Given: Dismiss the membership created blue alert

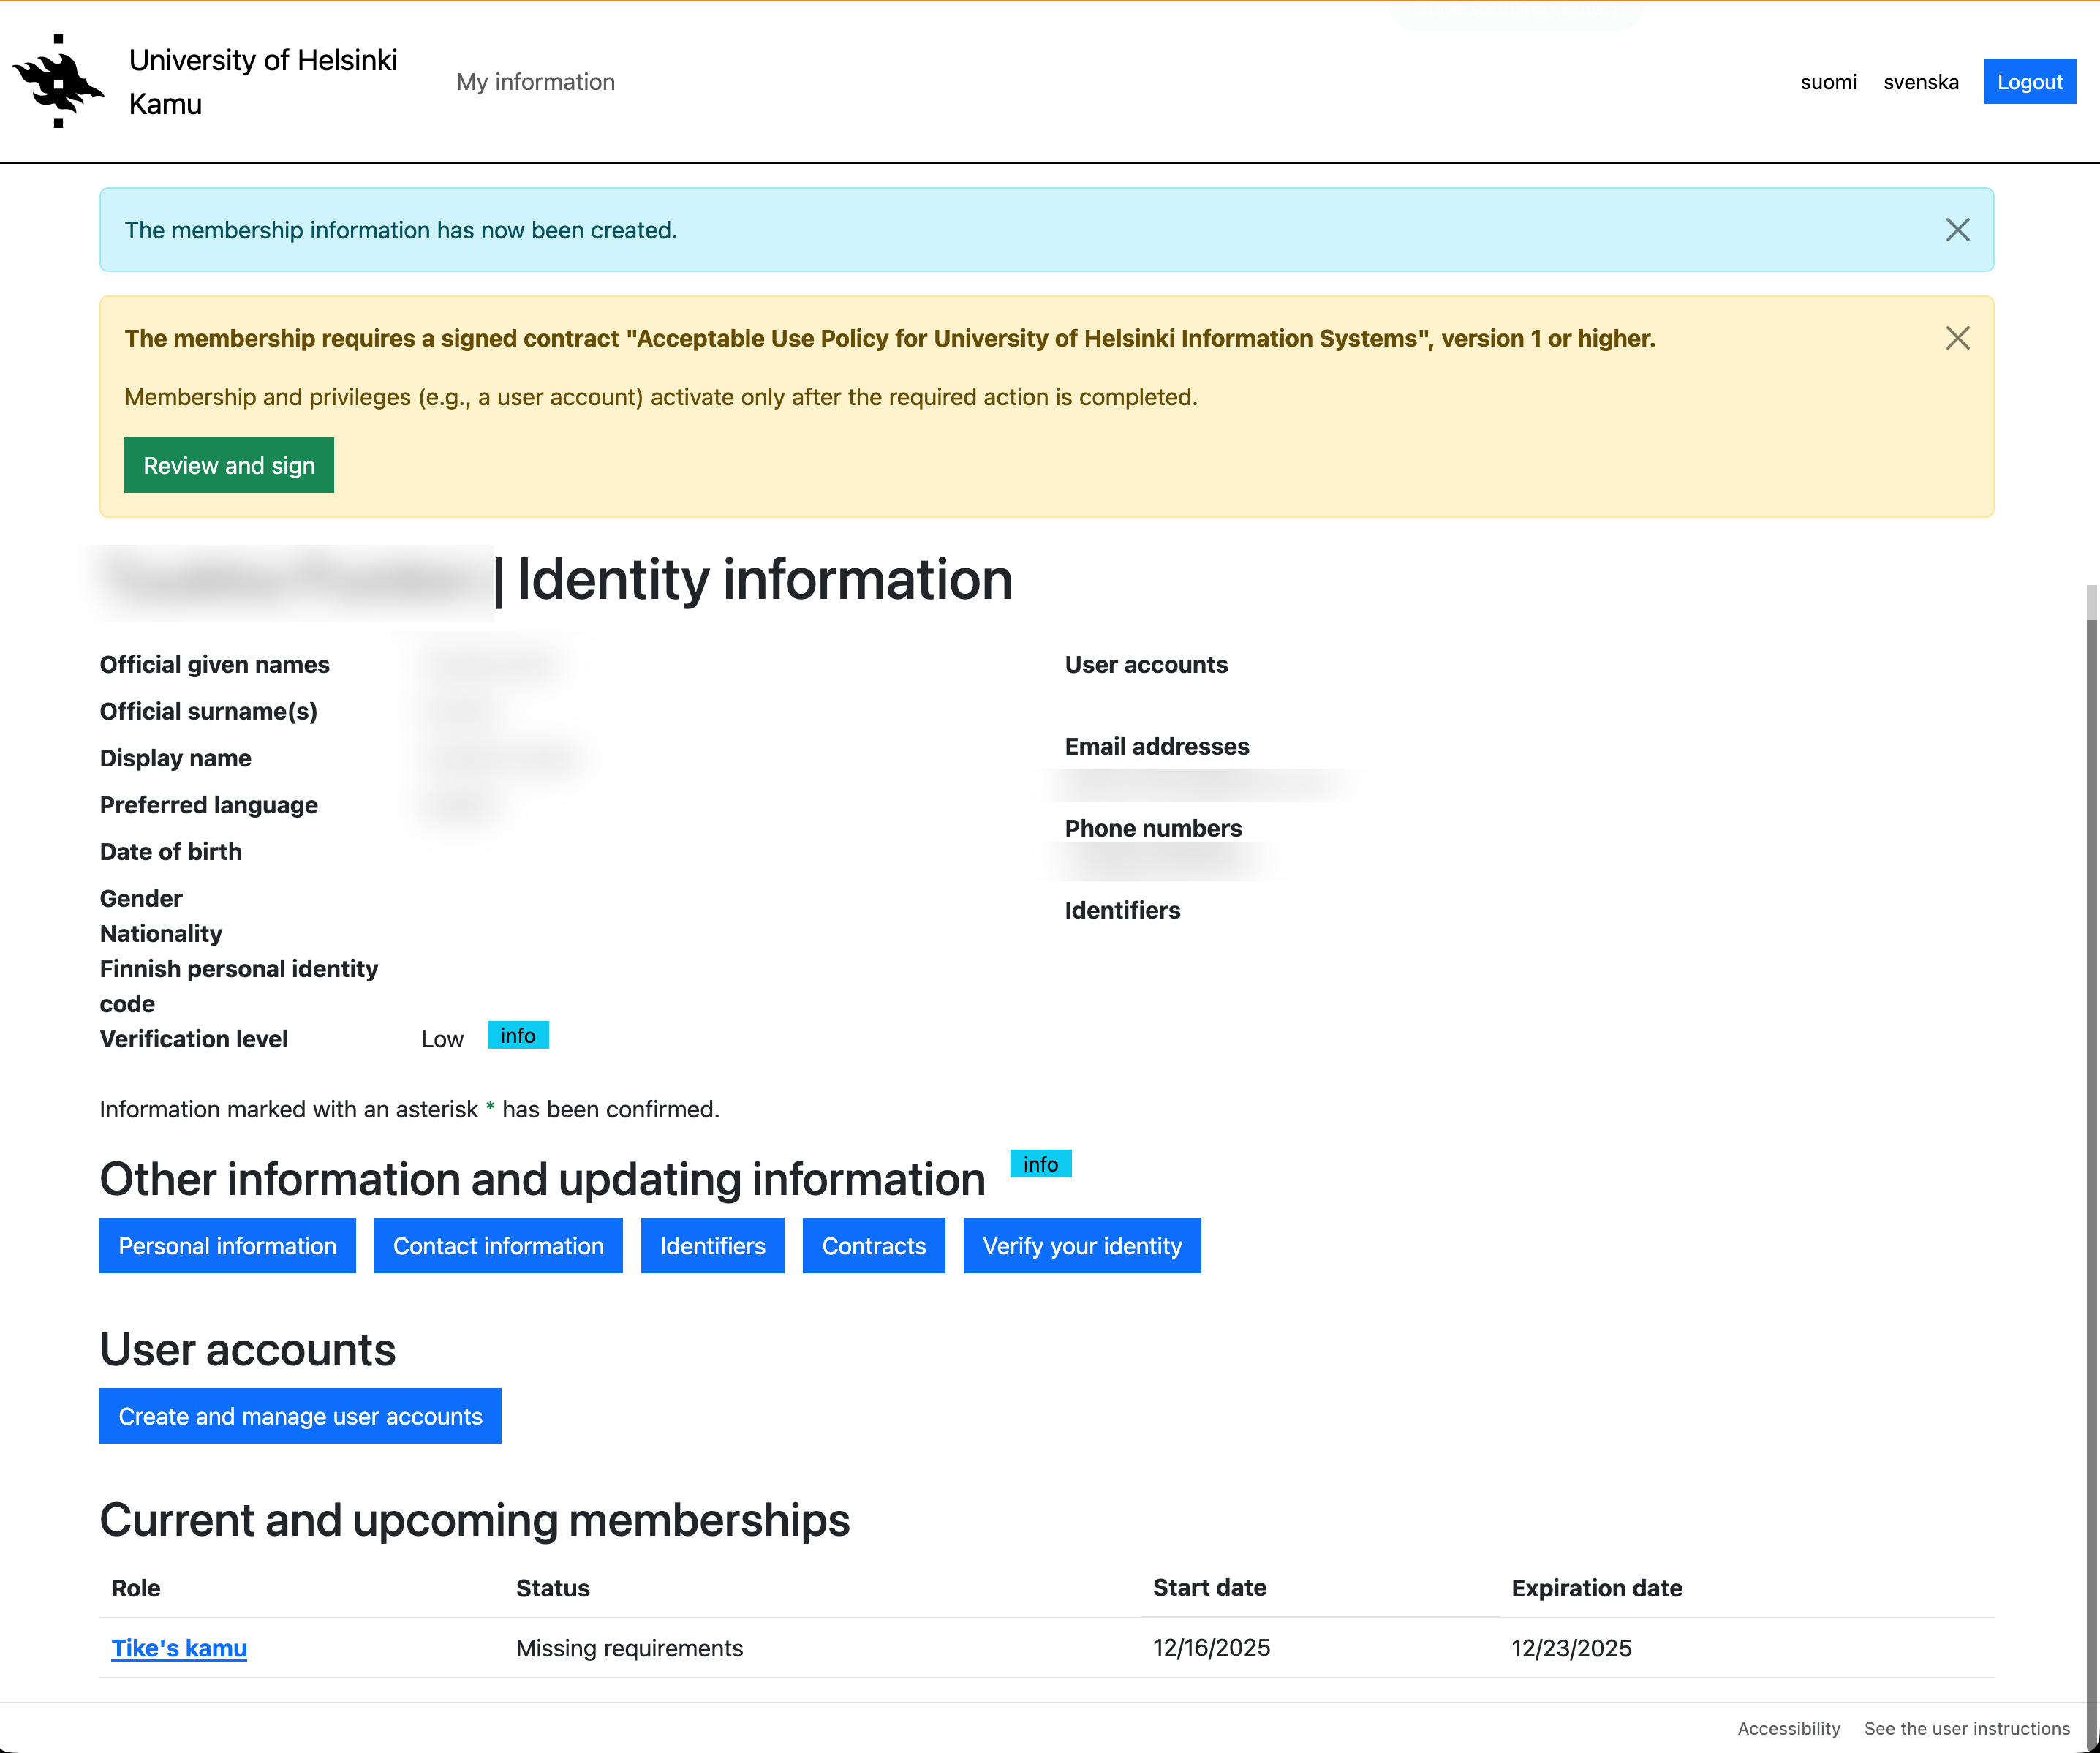Looking at the screenshot, I should [1957, 230].
